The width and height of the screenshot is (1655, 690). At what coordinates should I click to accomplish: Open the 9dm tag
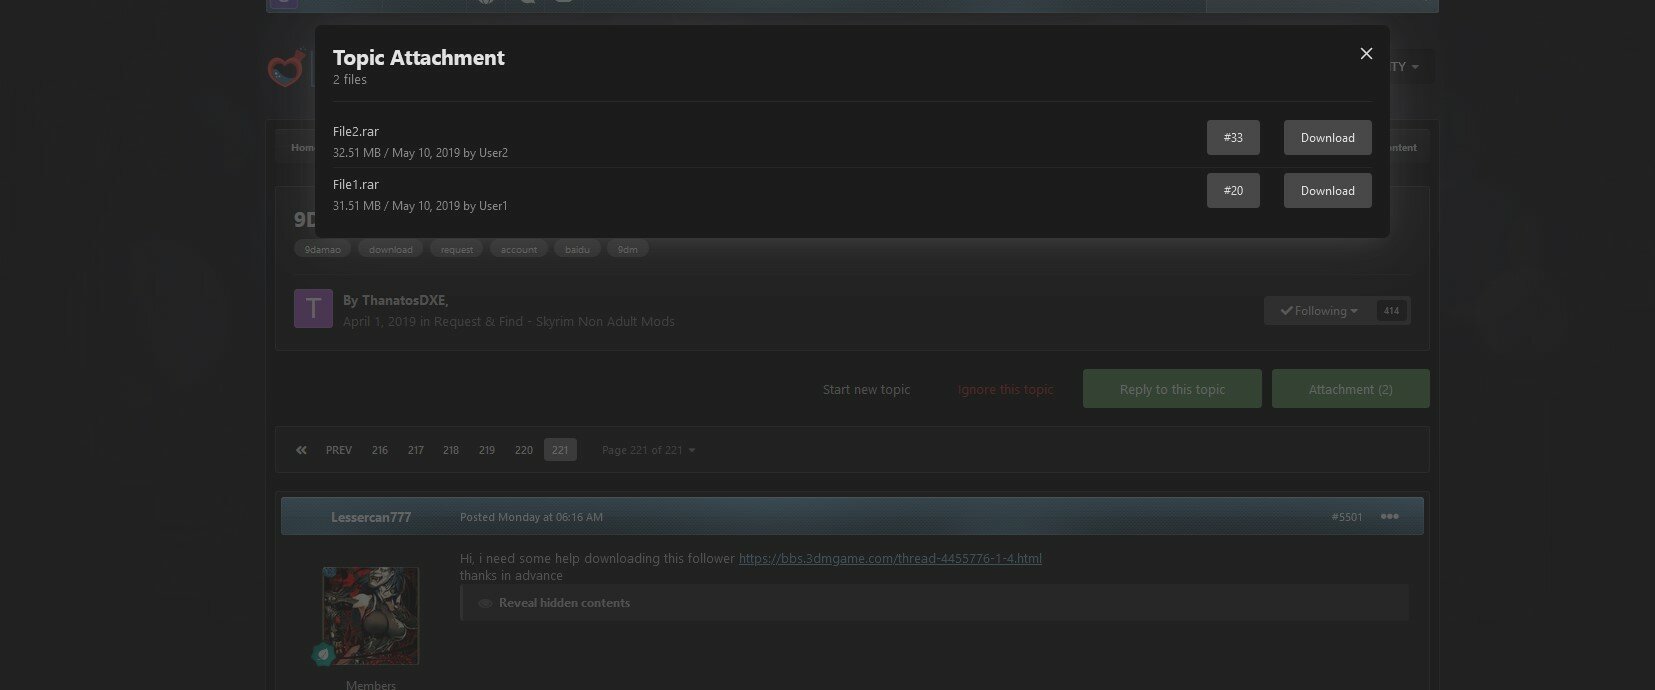(x=628, y=249)
